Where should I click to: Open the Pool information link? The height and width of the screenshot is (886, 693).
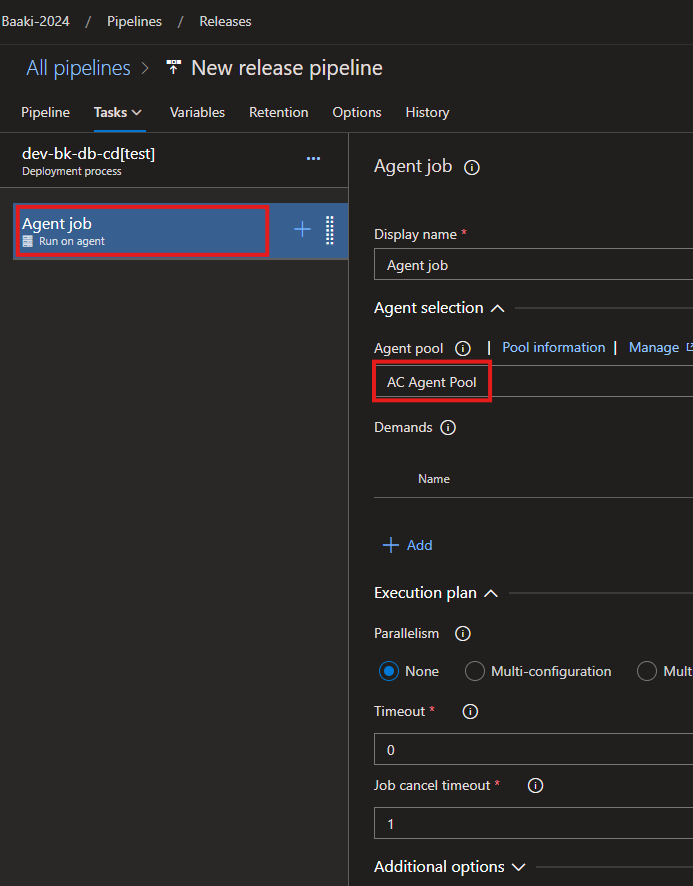coord(553,347)
